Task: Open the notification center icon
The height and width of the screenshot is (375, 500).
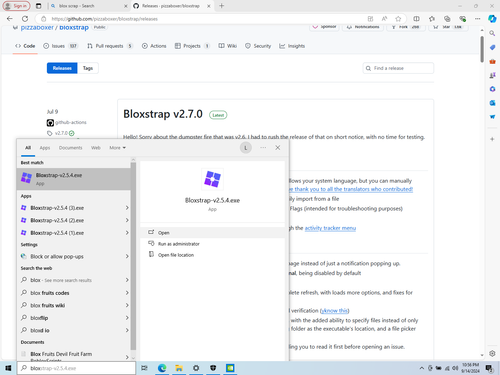Action: (489, 368)
